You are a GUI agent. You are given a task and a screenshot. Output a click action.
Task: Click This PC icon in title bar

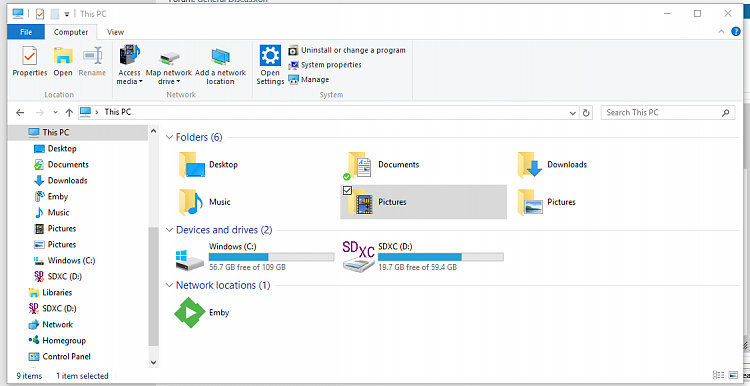[18, 13]
